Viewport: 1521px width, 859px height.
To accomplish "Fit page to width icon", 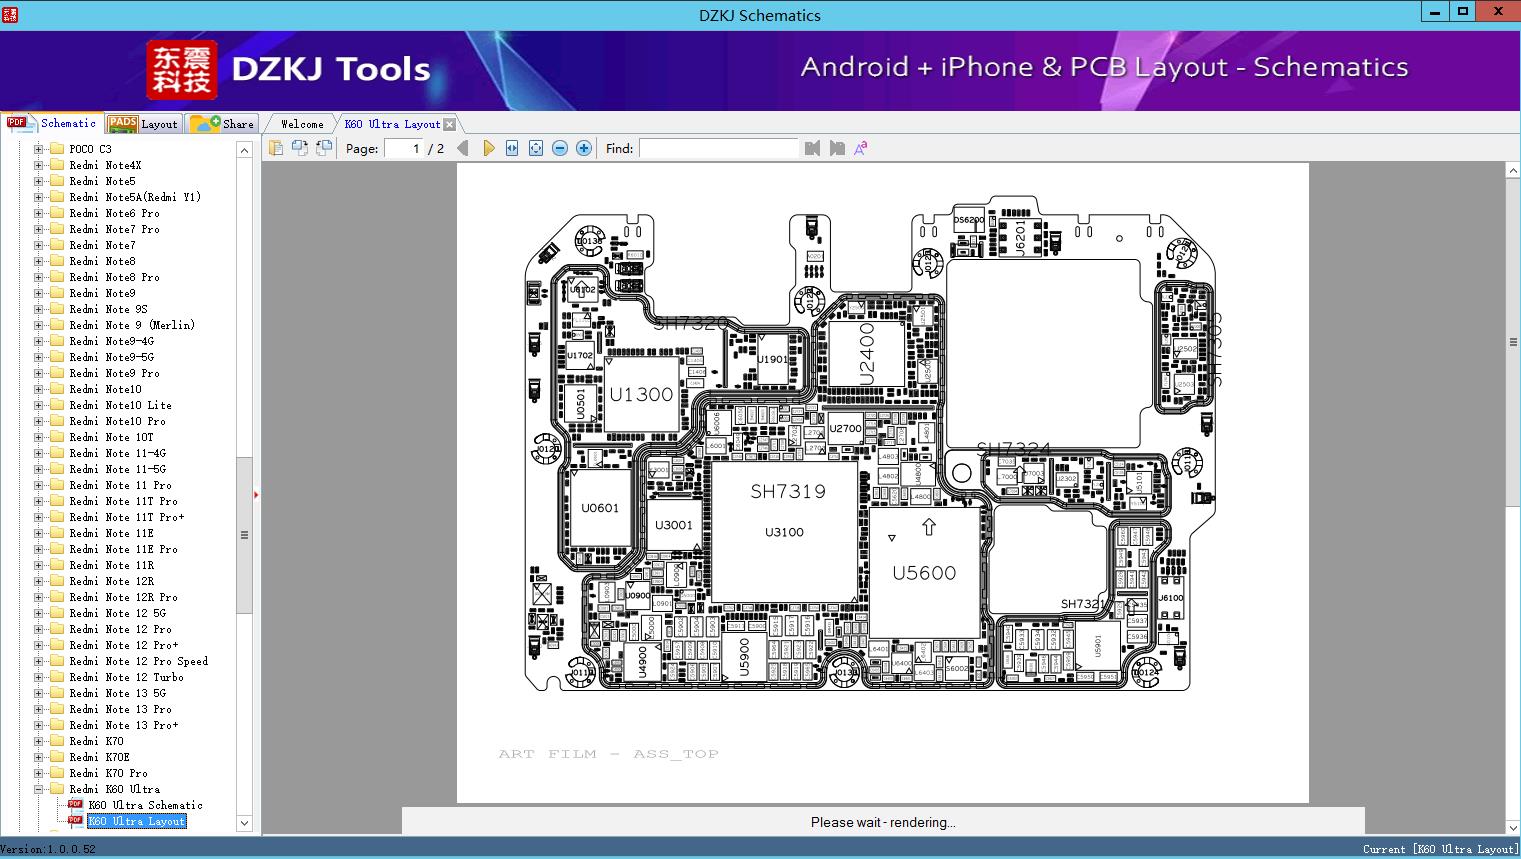I will (512, 148).
